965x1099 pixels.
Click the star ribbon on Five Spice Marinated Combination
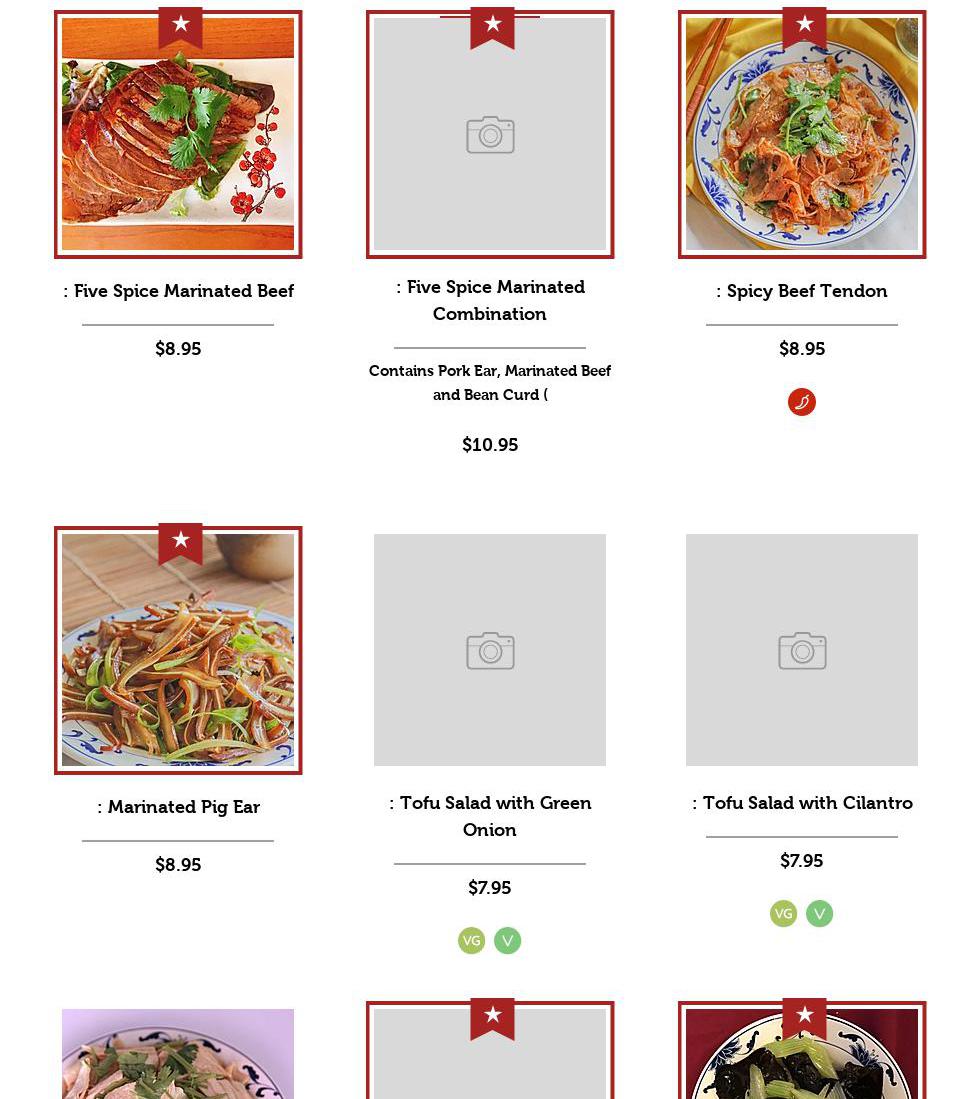pos(493,27)
